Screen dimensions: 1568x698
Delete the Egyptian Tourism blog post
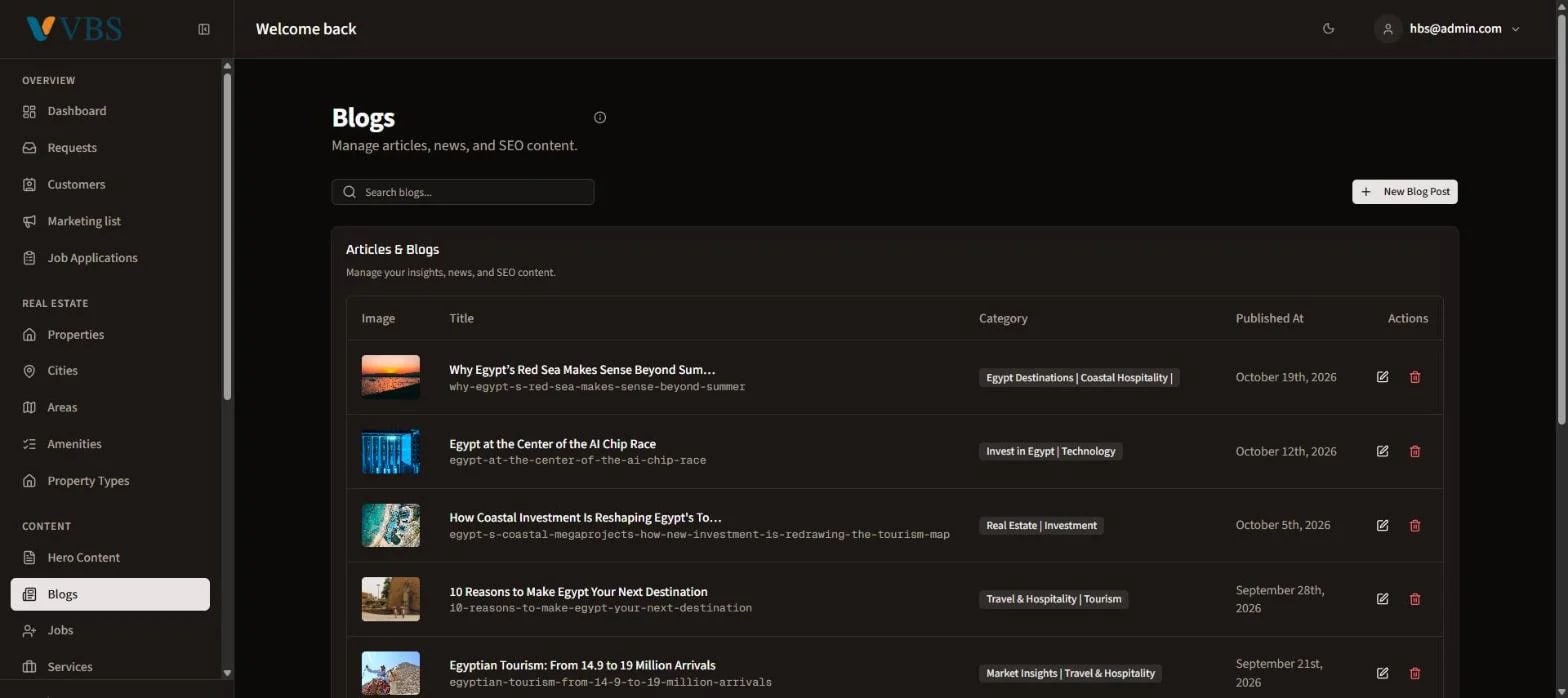click(1415, 673)
